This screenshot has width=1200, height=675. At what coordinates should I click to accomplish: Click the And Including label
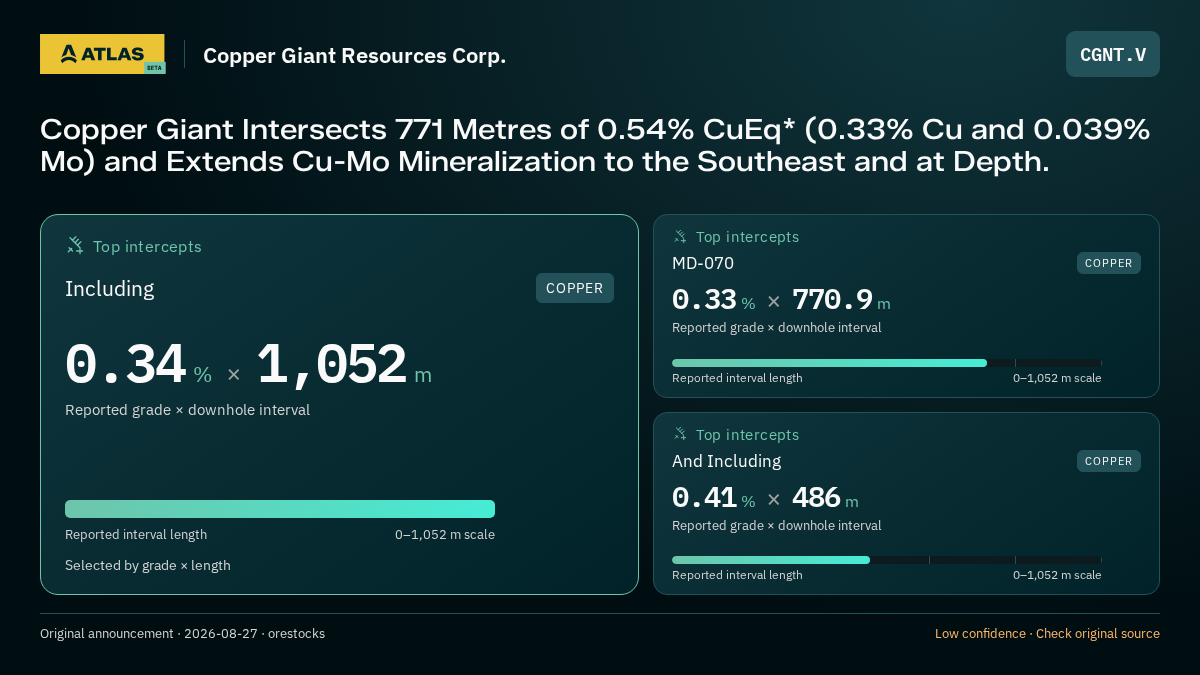tap(727, 461)
